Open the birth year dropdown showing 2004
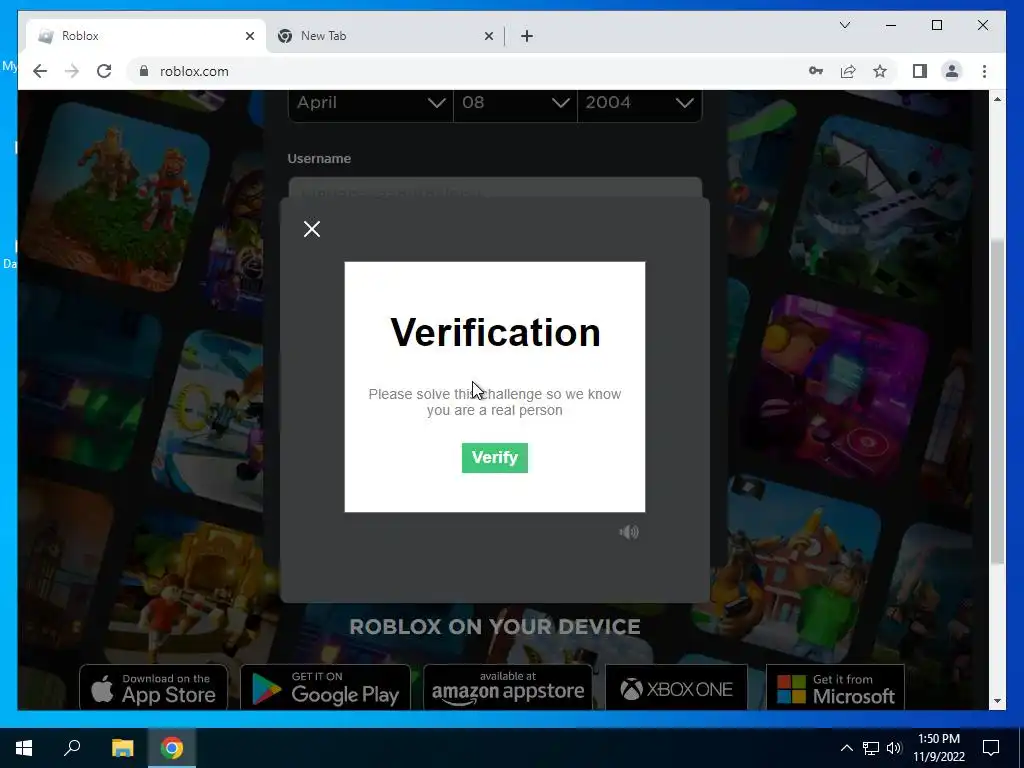This screenshot has height=768, width=1024. 639,103
